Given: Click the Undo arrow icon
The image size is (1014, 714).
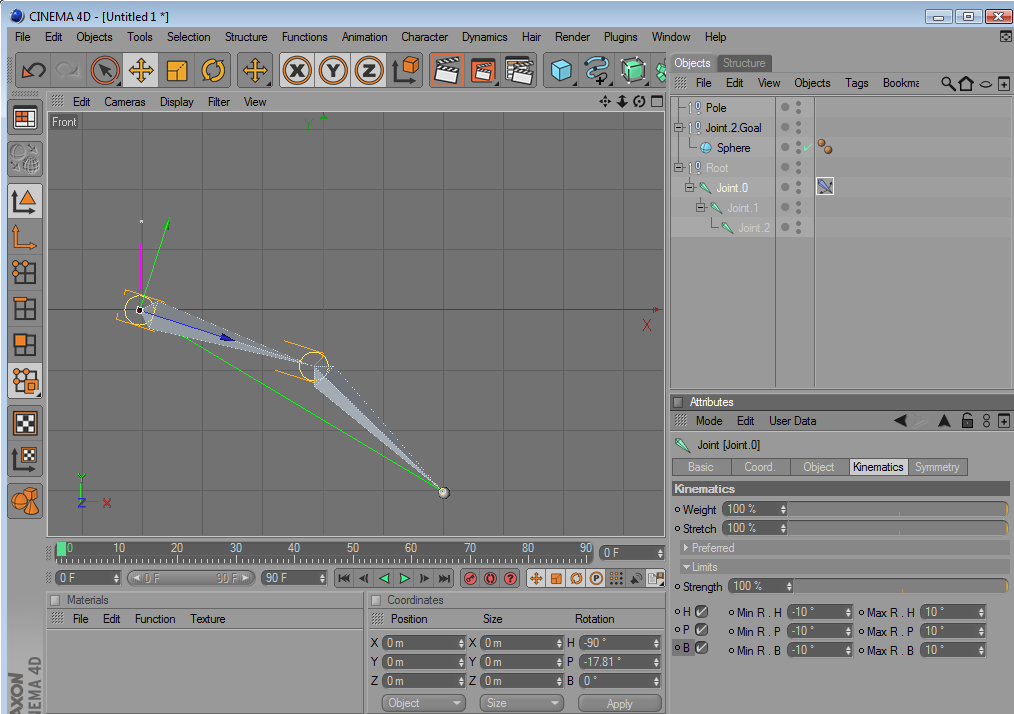Looking at the screenshot, I should [34, 70].
